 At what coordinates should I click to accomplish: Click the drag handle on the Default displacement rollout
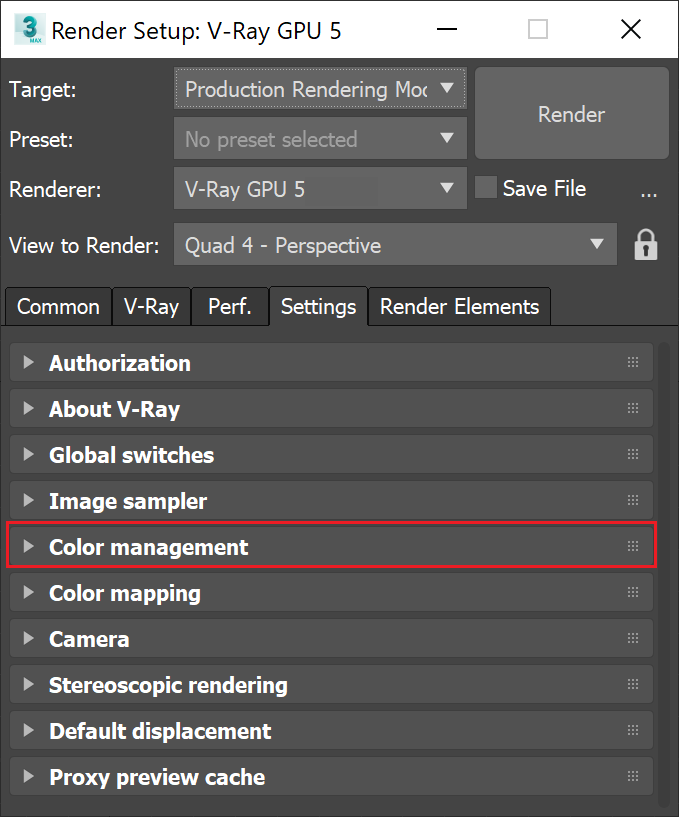pos(632,730)
